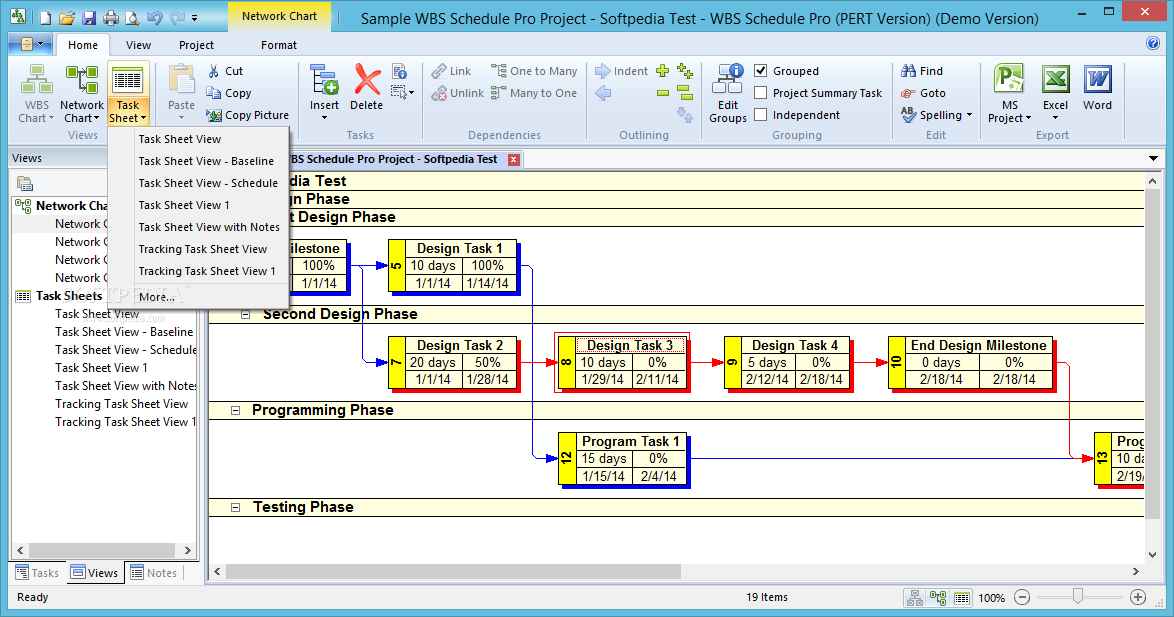Choose Tracking Task Sheet View menu entry

[202, 249]
